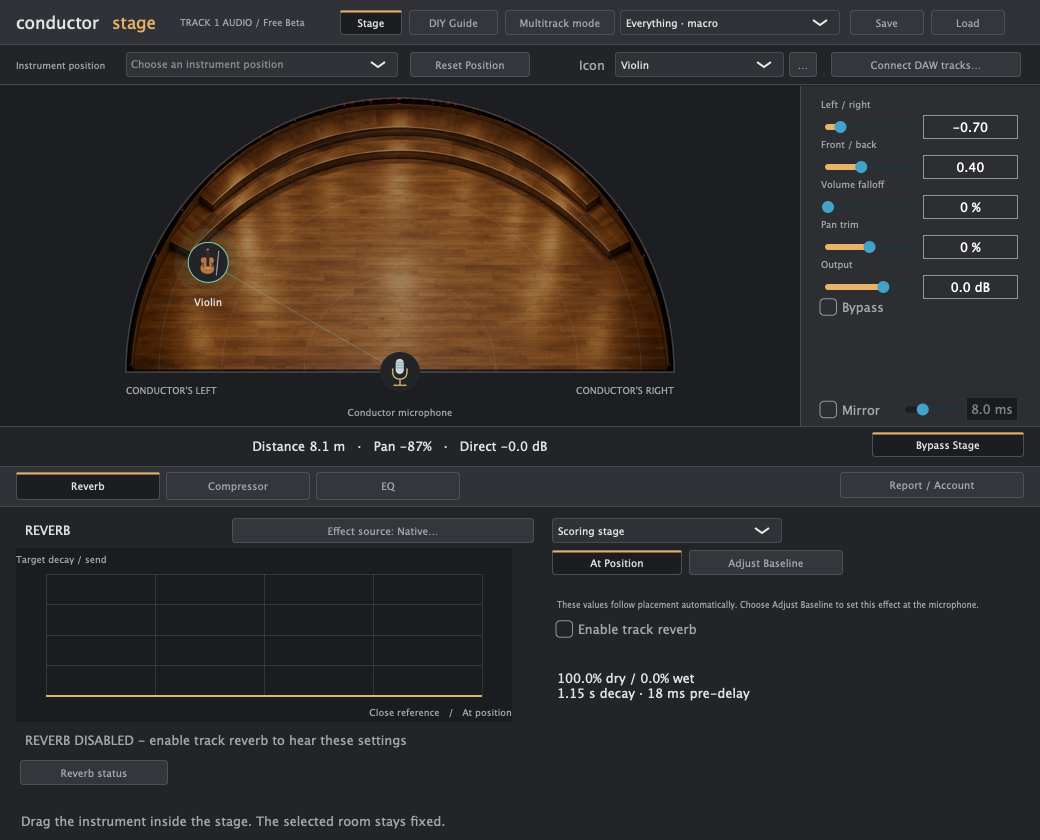1040x840 pixels.
Task: Click the Front / back slider handle
Action: point(861,167)
